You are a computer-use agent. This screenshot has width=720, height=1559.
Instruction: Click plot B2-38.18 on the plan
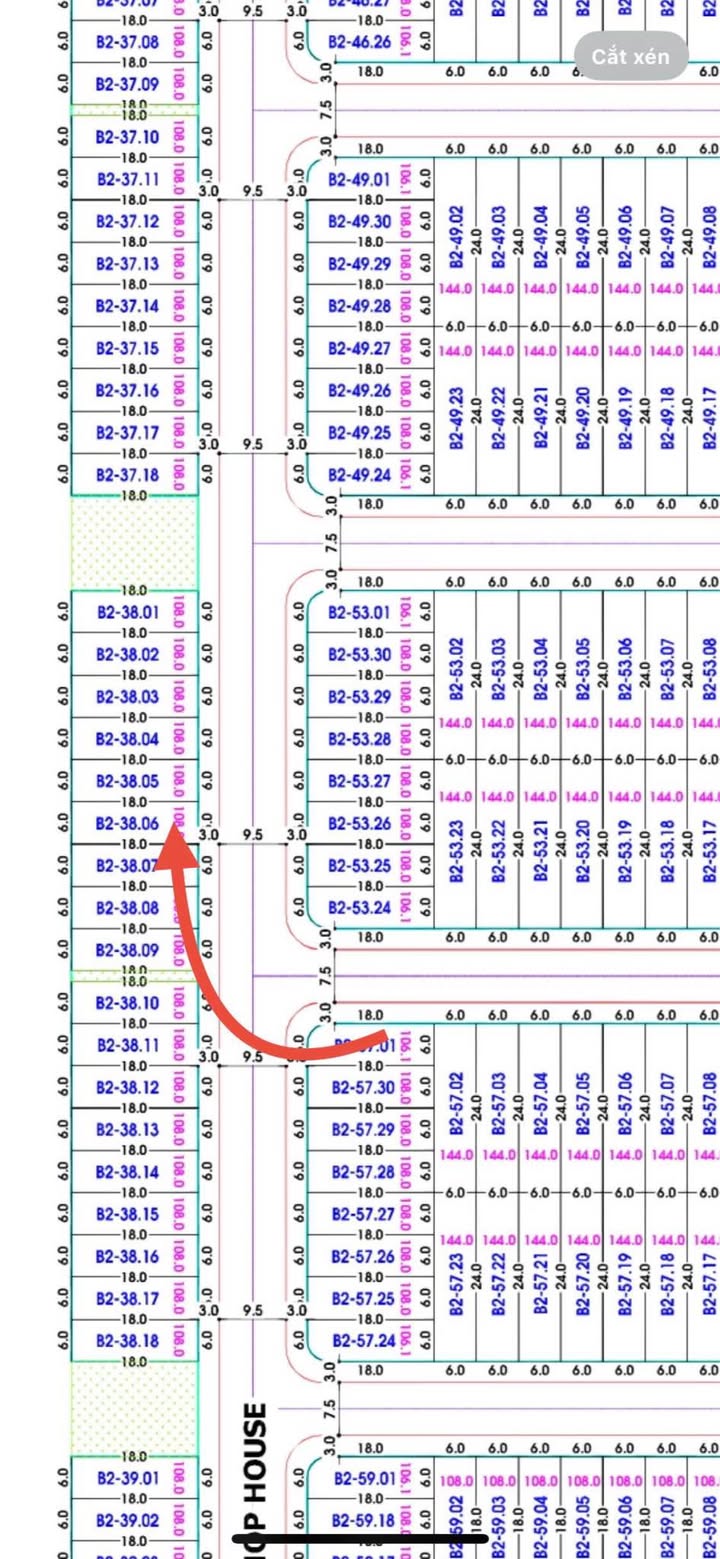127,1341
